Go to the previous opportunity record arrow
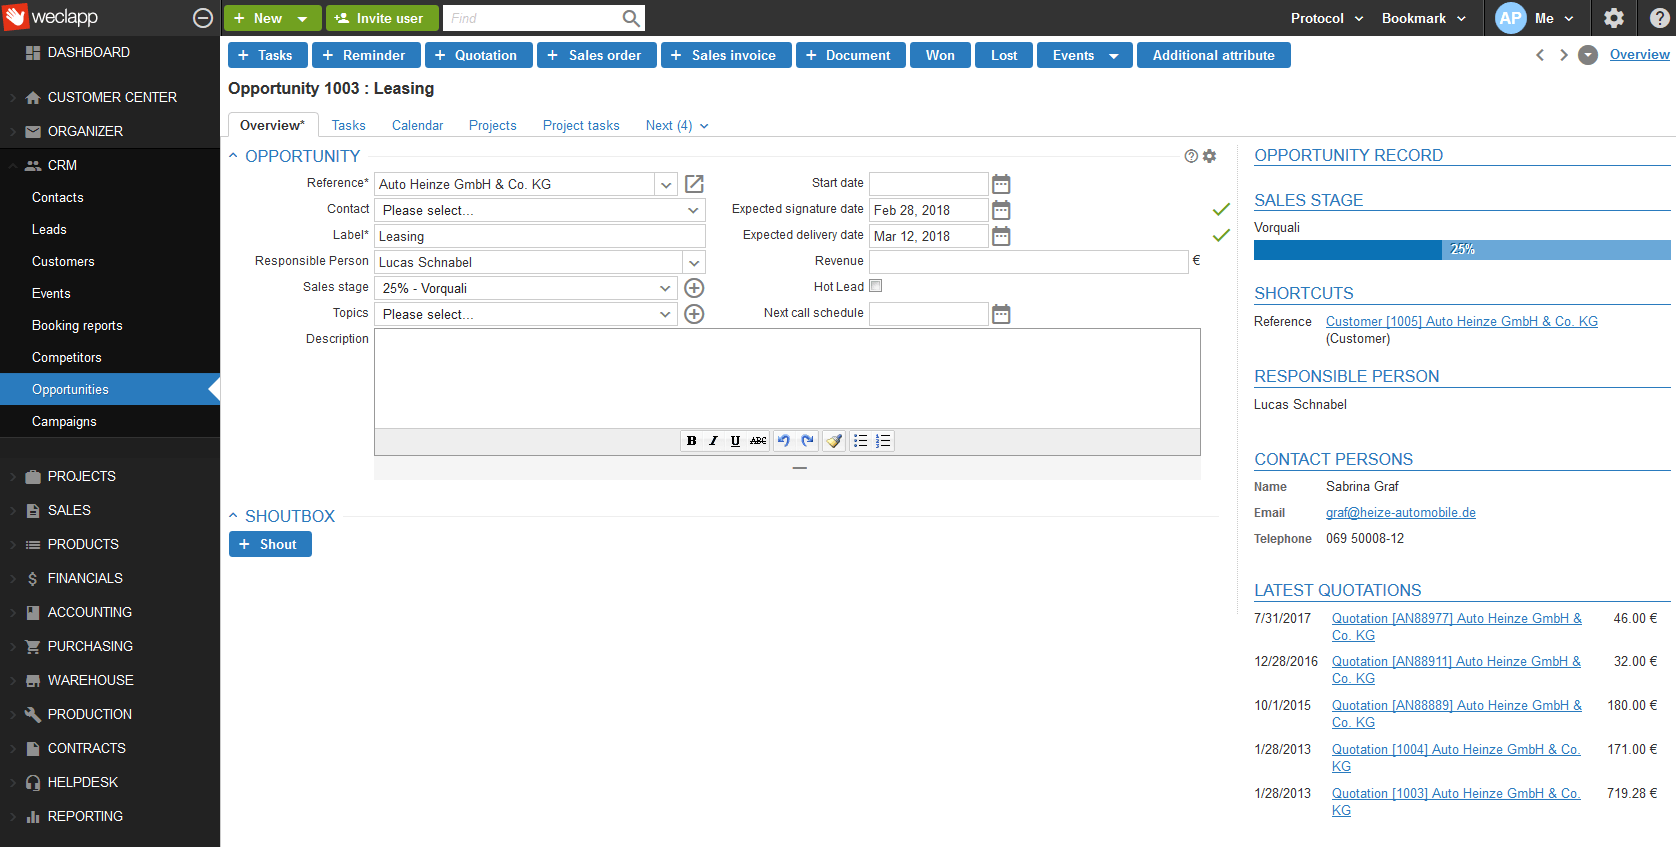Image resolution: width=1676 pixels, height=847 pixels. tap(1540, 55)
